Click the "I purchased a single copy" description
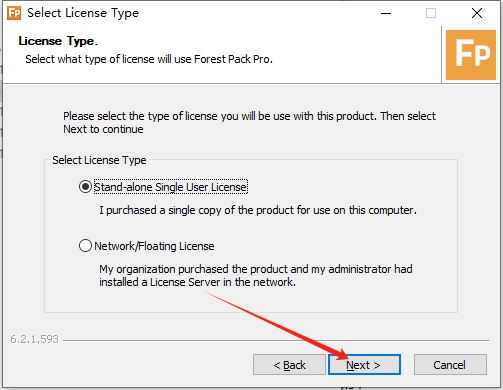This screenshot has width=503, height=390. click(x=258, y=210)
